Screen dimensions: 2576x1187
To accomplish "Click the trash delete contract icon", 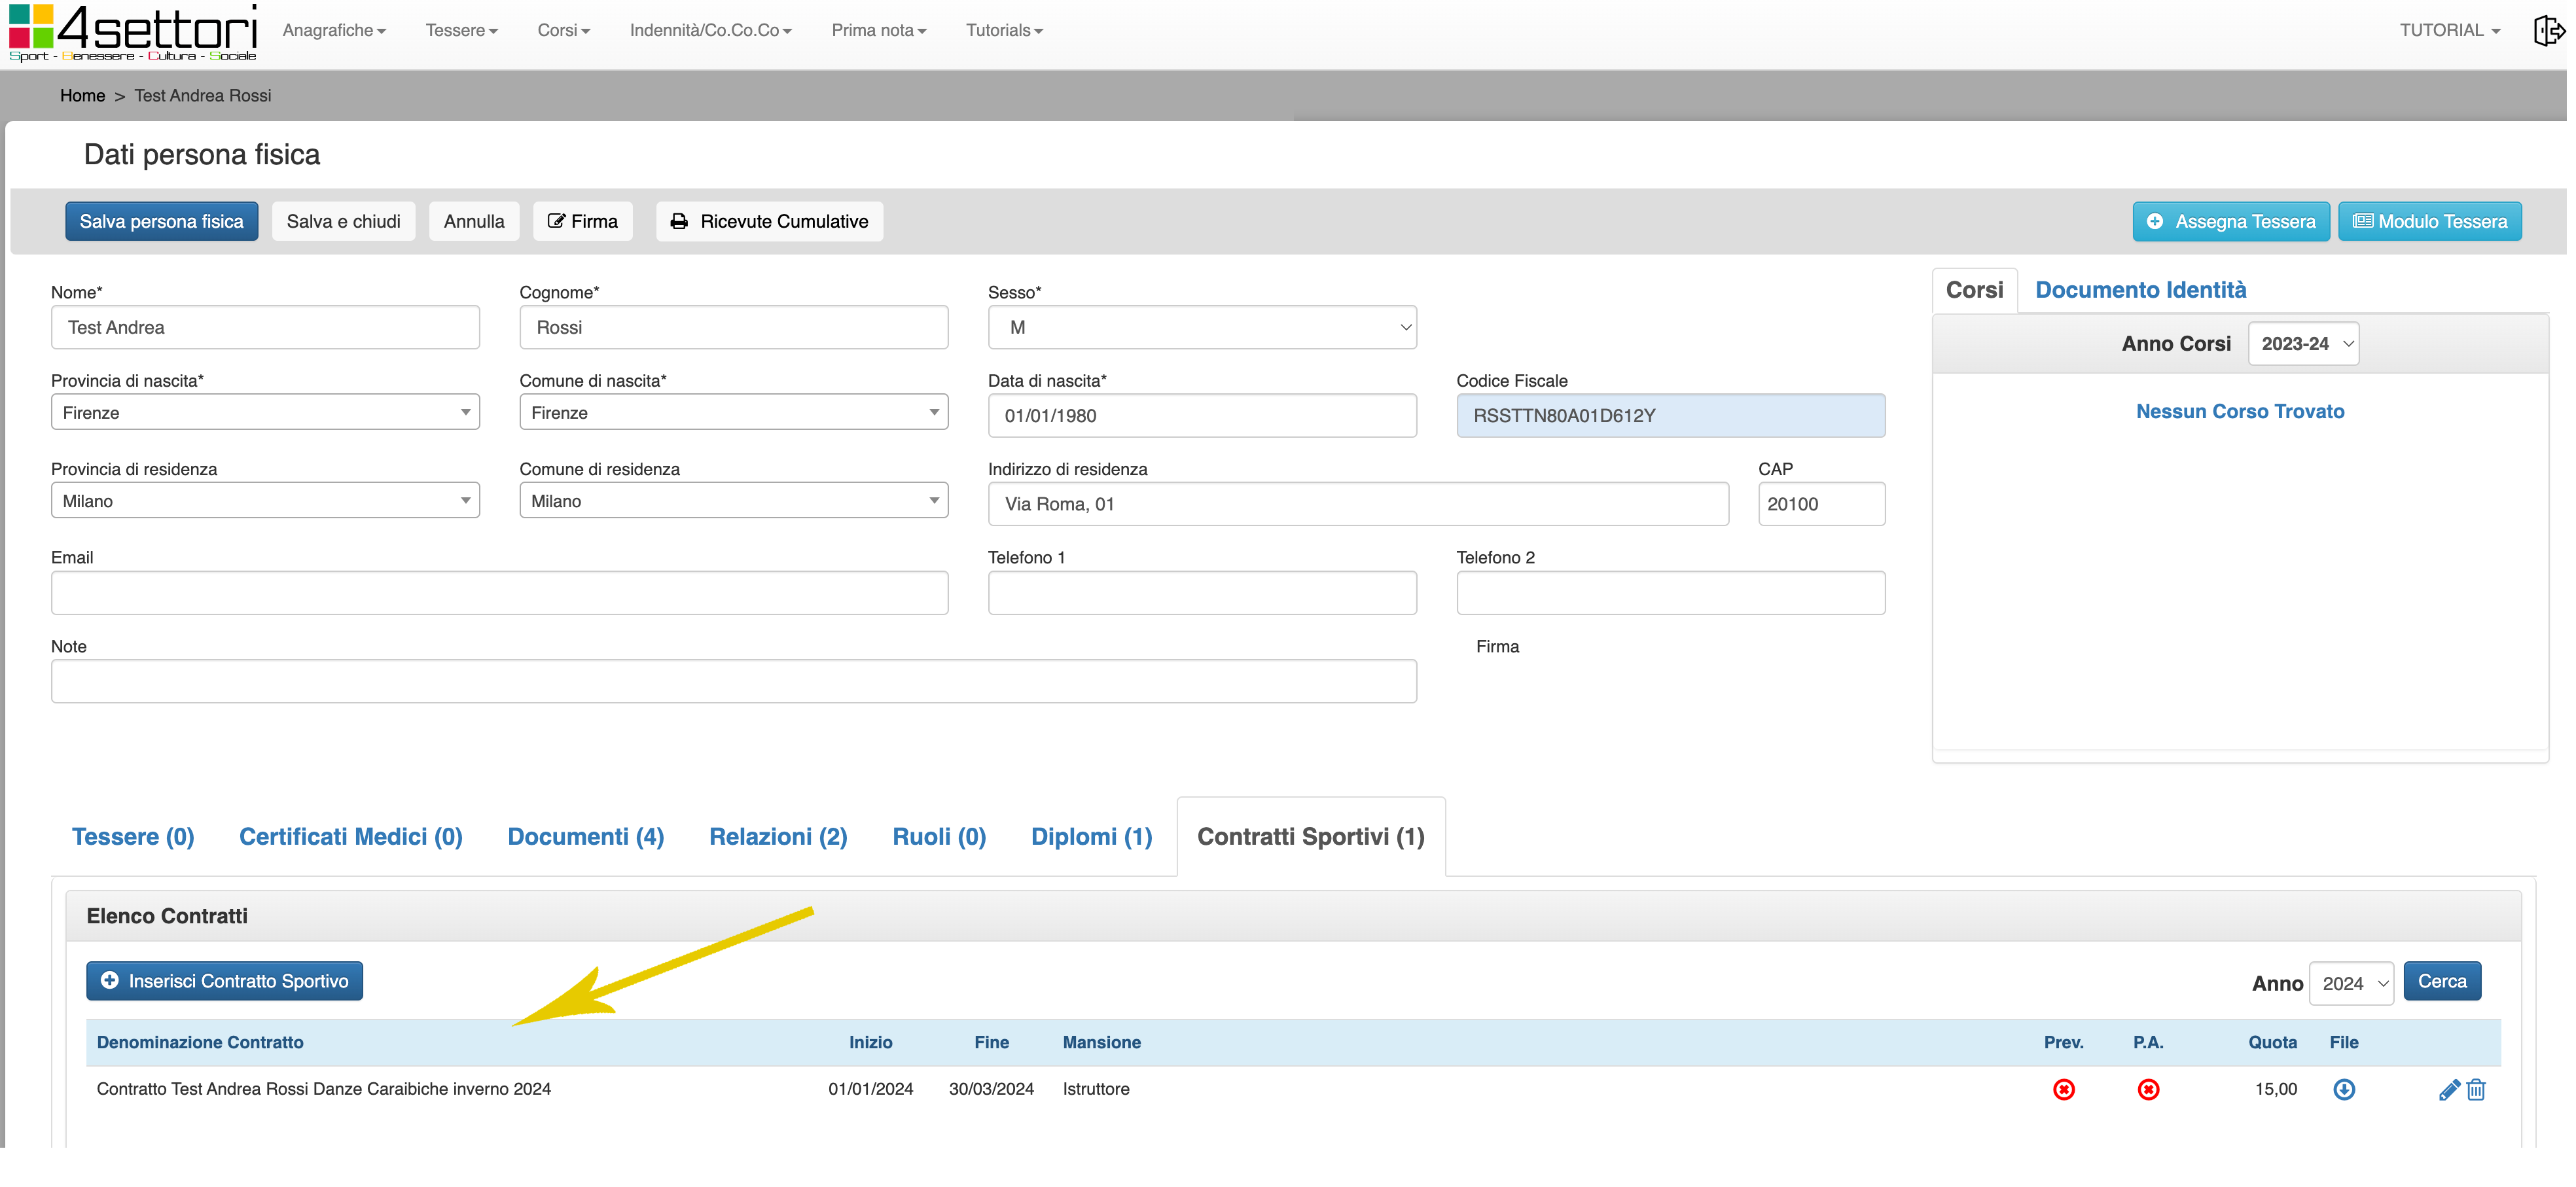I will click(x=2476, y=1090).
